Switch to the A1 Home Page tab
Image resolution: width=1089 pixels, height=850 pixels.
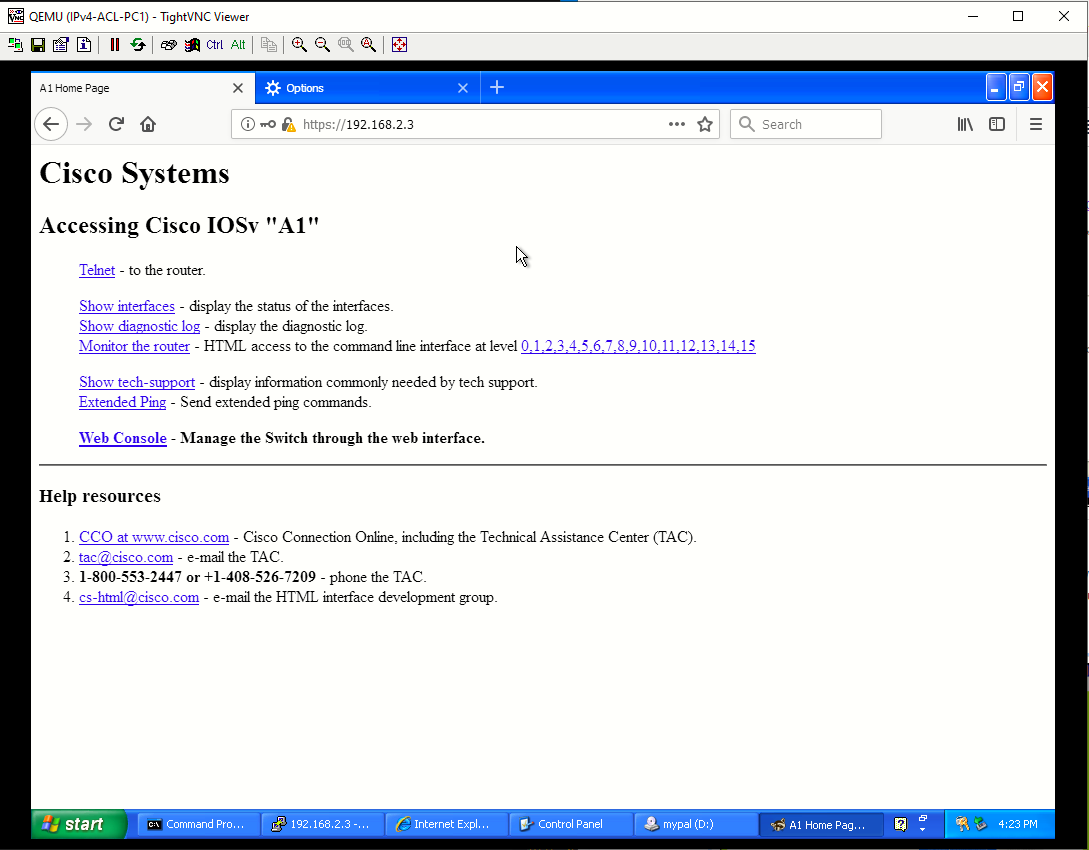pos(132,88)
